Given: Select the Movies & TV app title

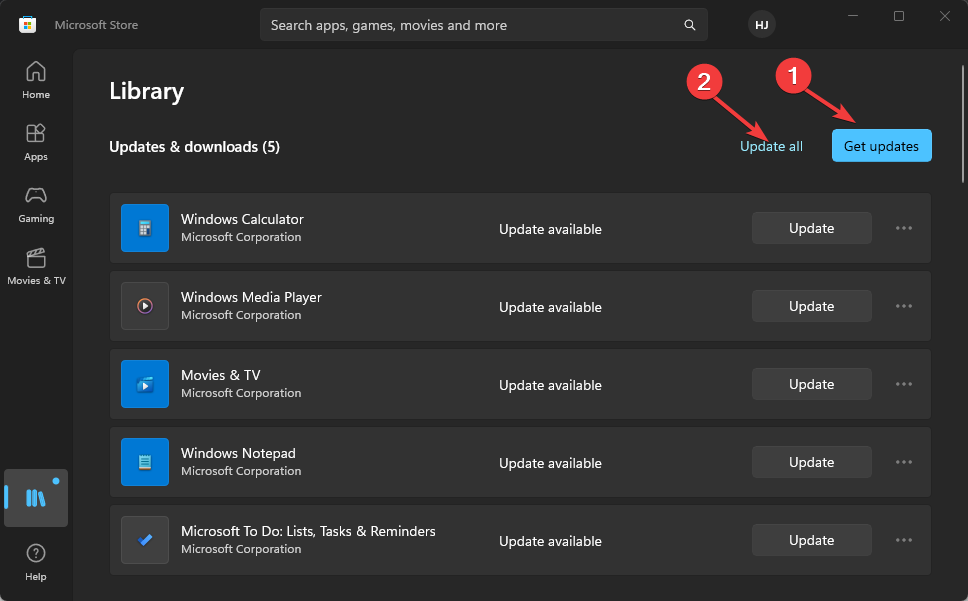Looking at the screenshot, I should pyautogui.click(x=220, y=375).
